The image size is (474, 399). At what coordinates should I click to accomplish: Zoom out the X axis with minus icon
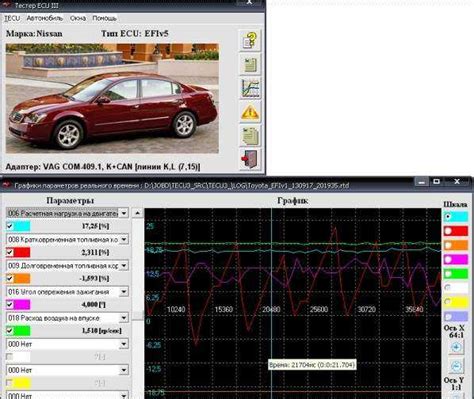pos(456,366)
